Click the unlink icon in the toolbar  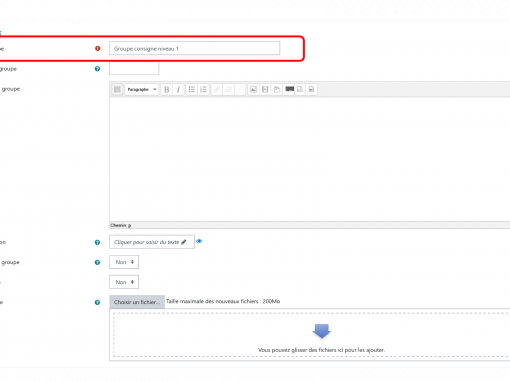(x=228, y=89)
